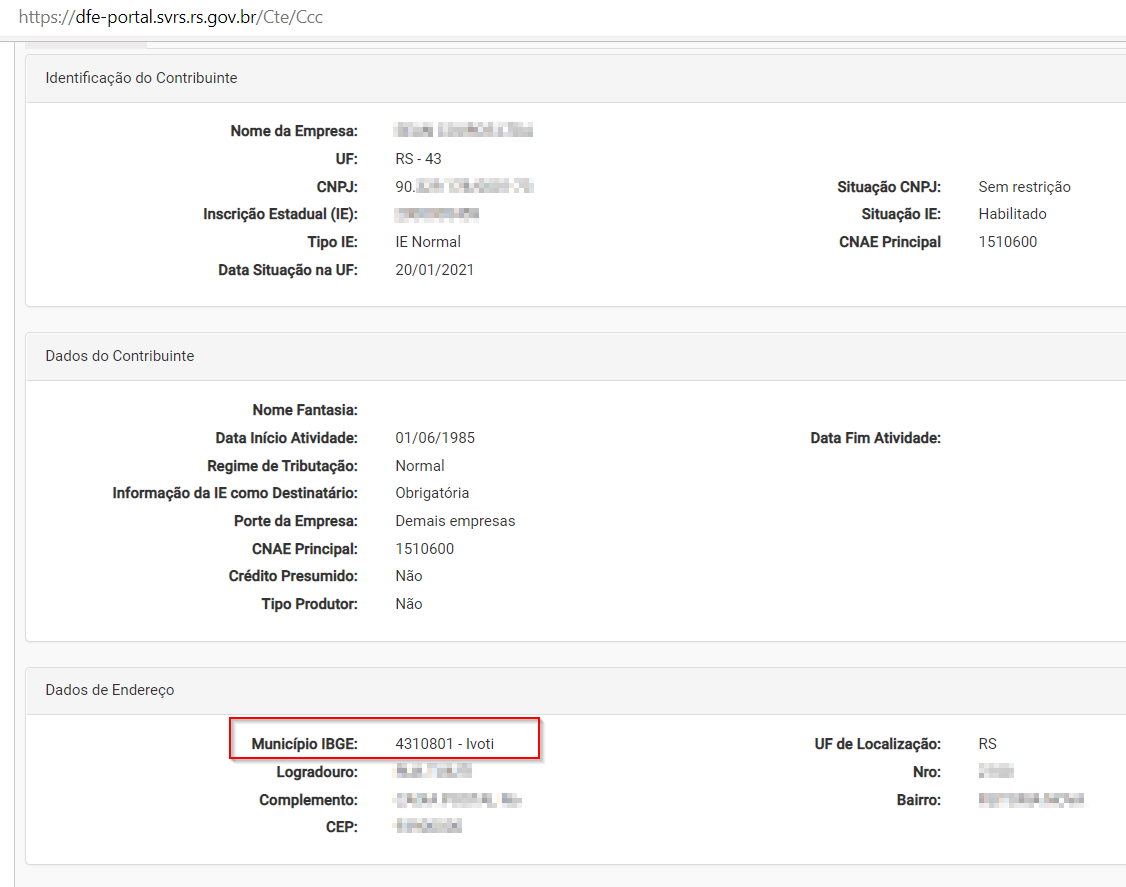
Task: Click the Situação IE value Habilitado
Action: click(1012, 214)
